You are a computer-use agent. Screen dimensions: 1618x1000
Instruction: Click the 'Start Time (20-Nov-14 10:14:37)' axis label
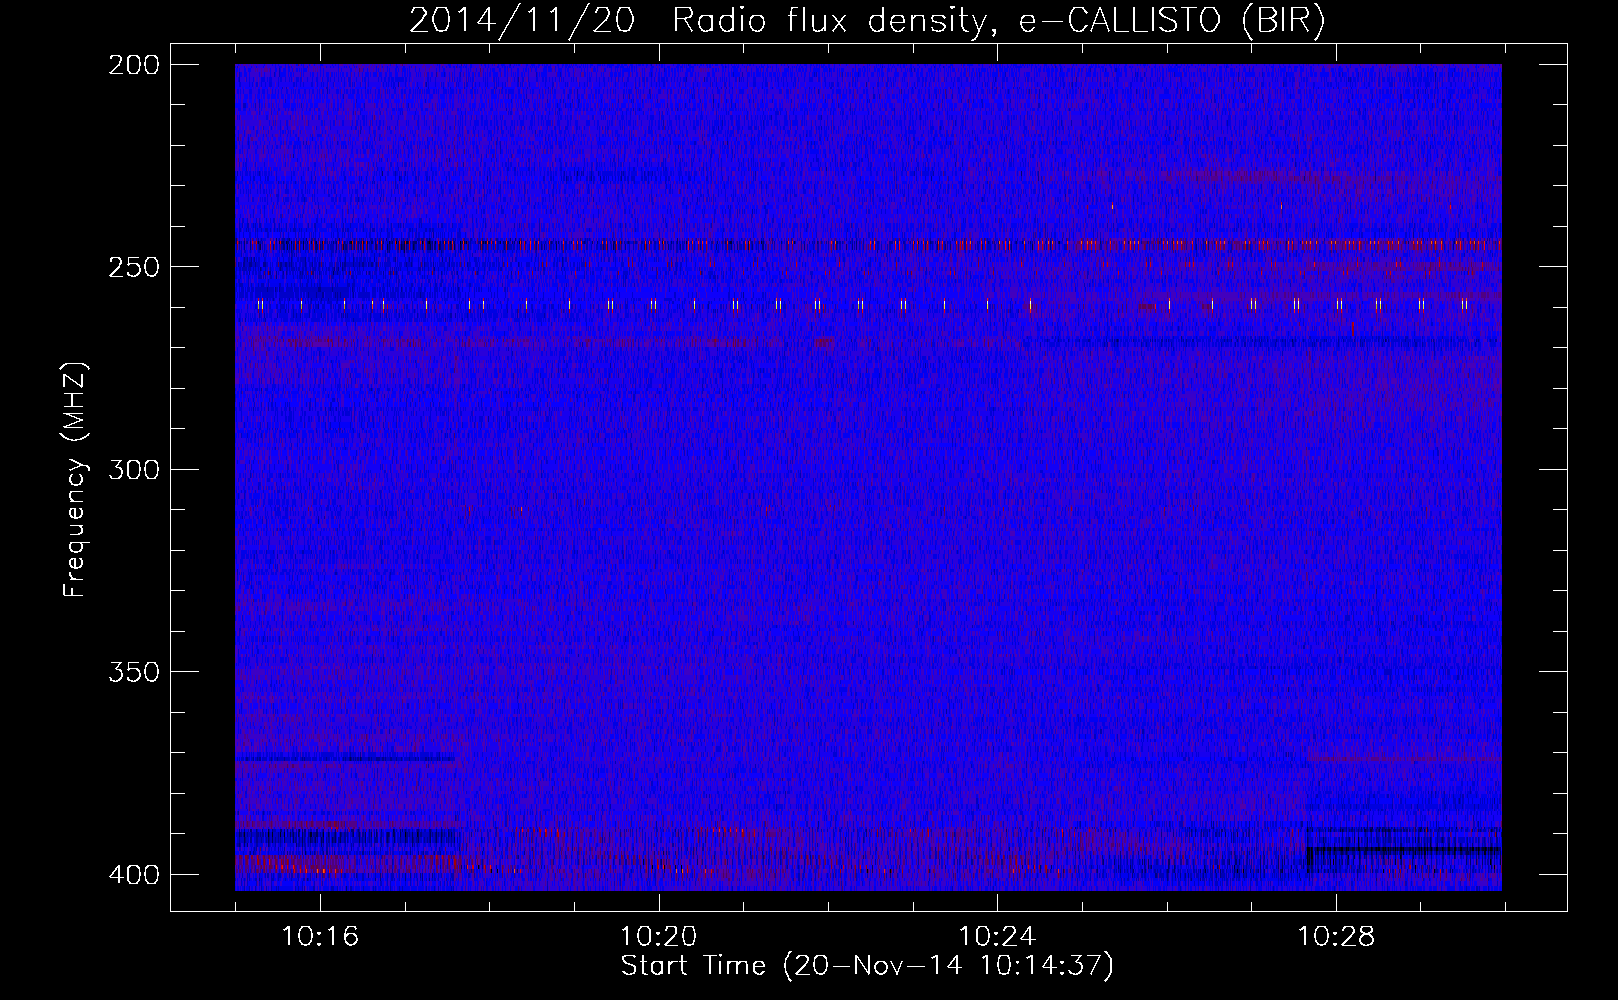(867, 966)
